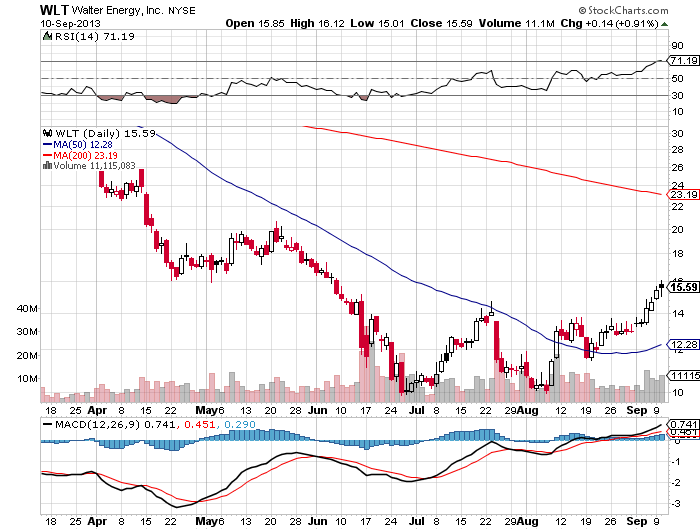
Task: Click the Open 15.85 value
Action: click(x=255, y=24)
